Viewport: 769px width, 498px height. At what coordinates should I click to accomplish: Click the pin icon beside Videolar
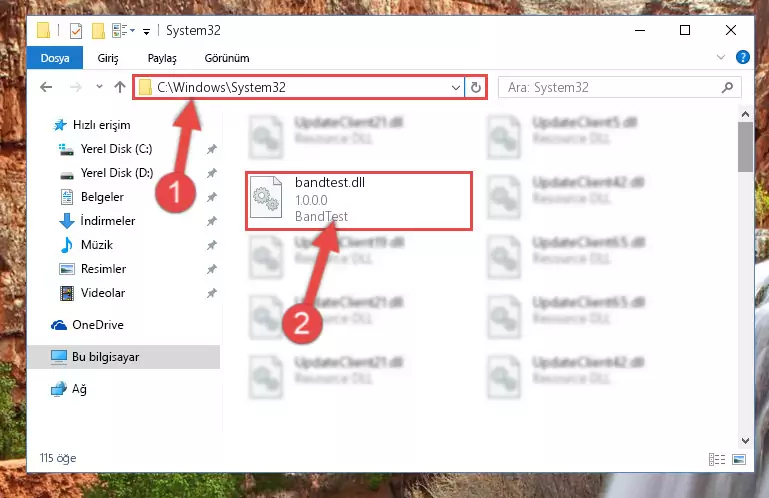pos(211,293)
